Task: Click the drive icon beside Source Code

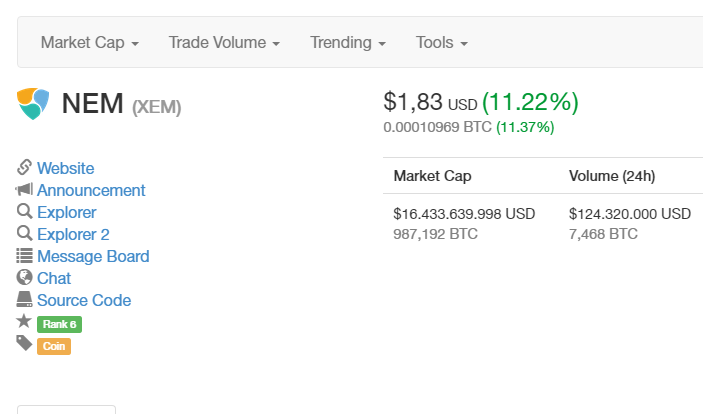Action: coord(25,300)
